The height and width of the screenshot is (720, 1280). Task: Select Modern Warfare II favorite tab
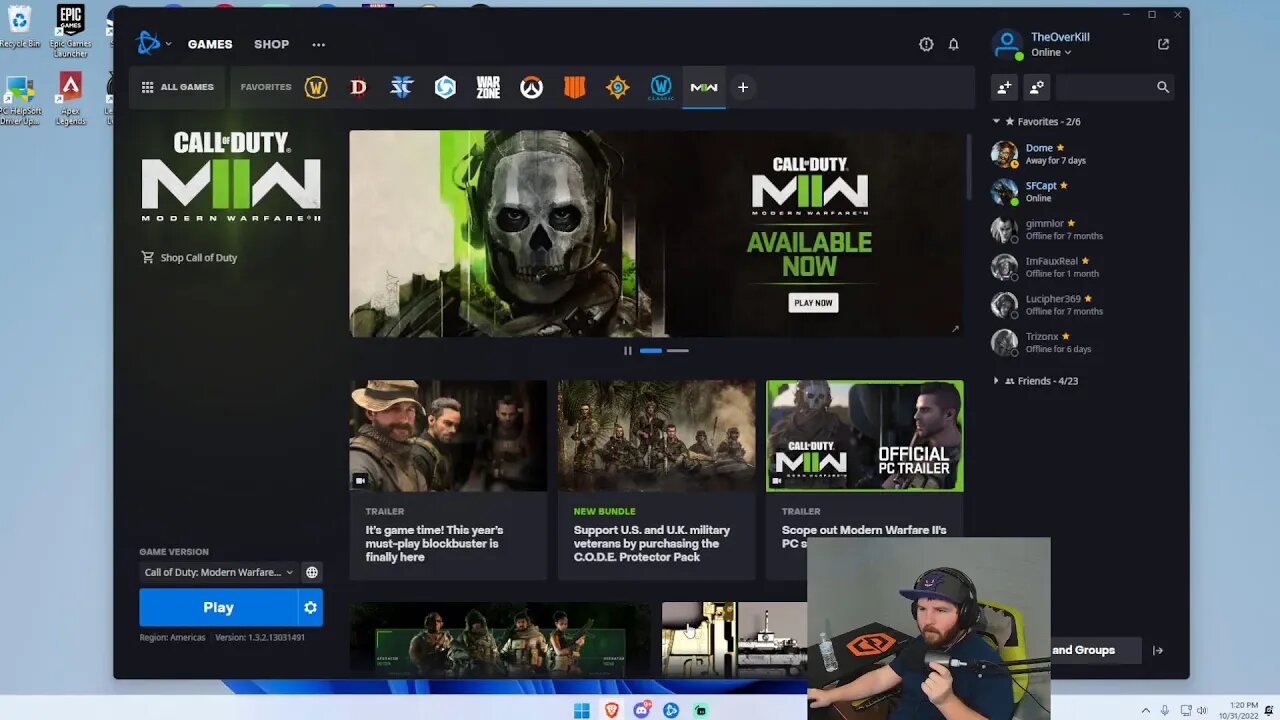704,87
